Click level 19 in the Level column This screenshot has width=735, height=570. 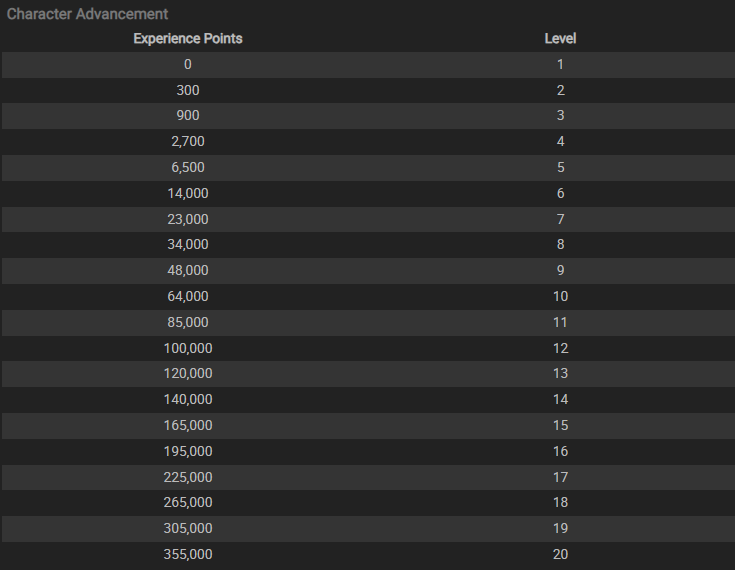coord(560,528)
